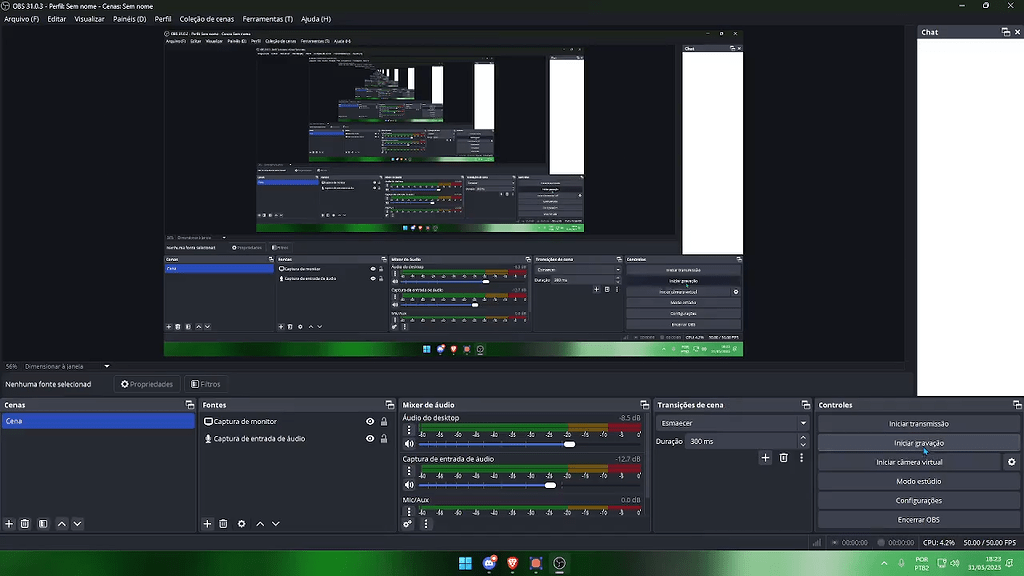Add a new scene transition
Screen dimensions: 1024x576
pyautogui.click(x=765, y=458)
